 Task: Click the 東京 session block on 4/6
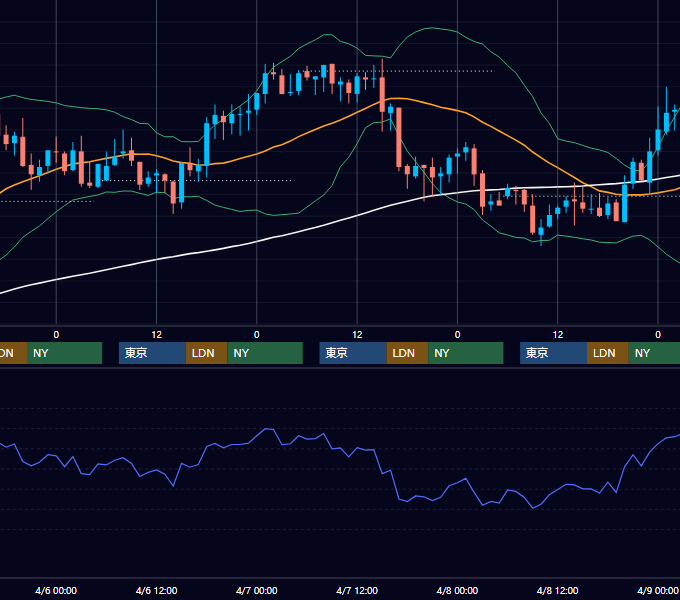tap(152, 353)
